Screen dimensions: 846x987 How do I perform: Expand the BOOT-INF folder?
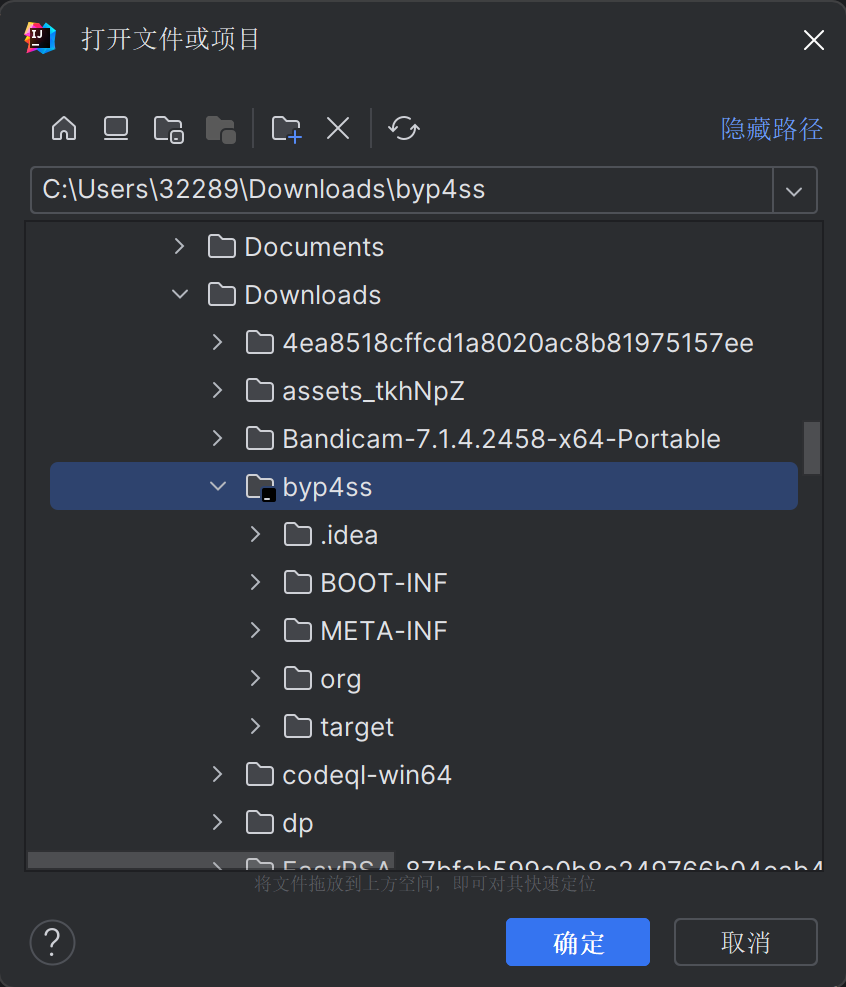click(x=256, y=582)
